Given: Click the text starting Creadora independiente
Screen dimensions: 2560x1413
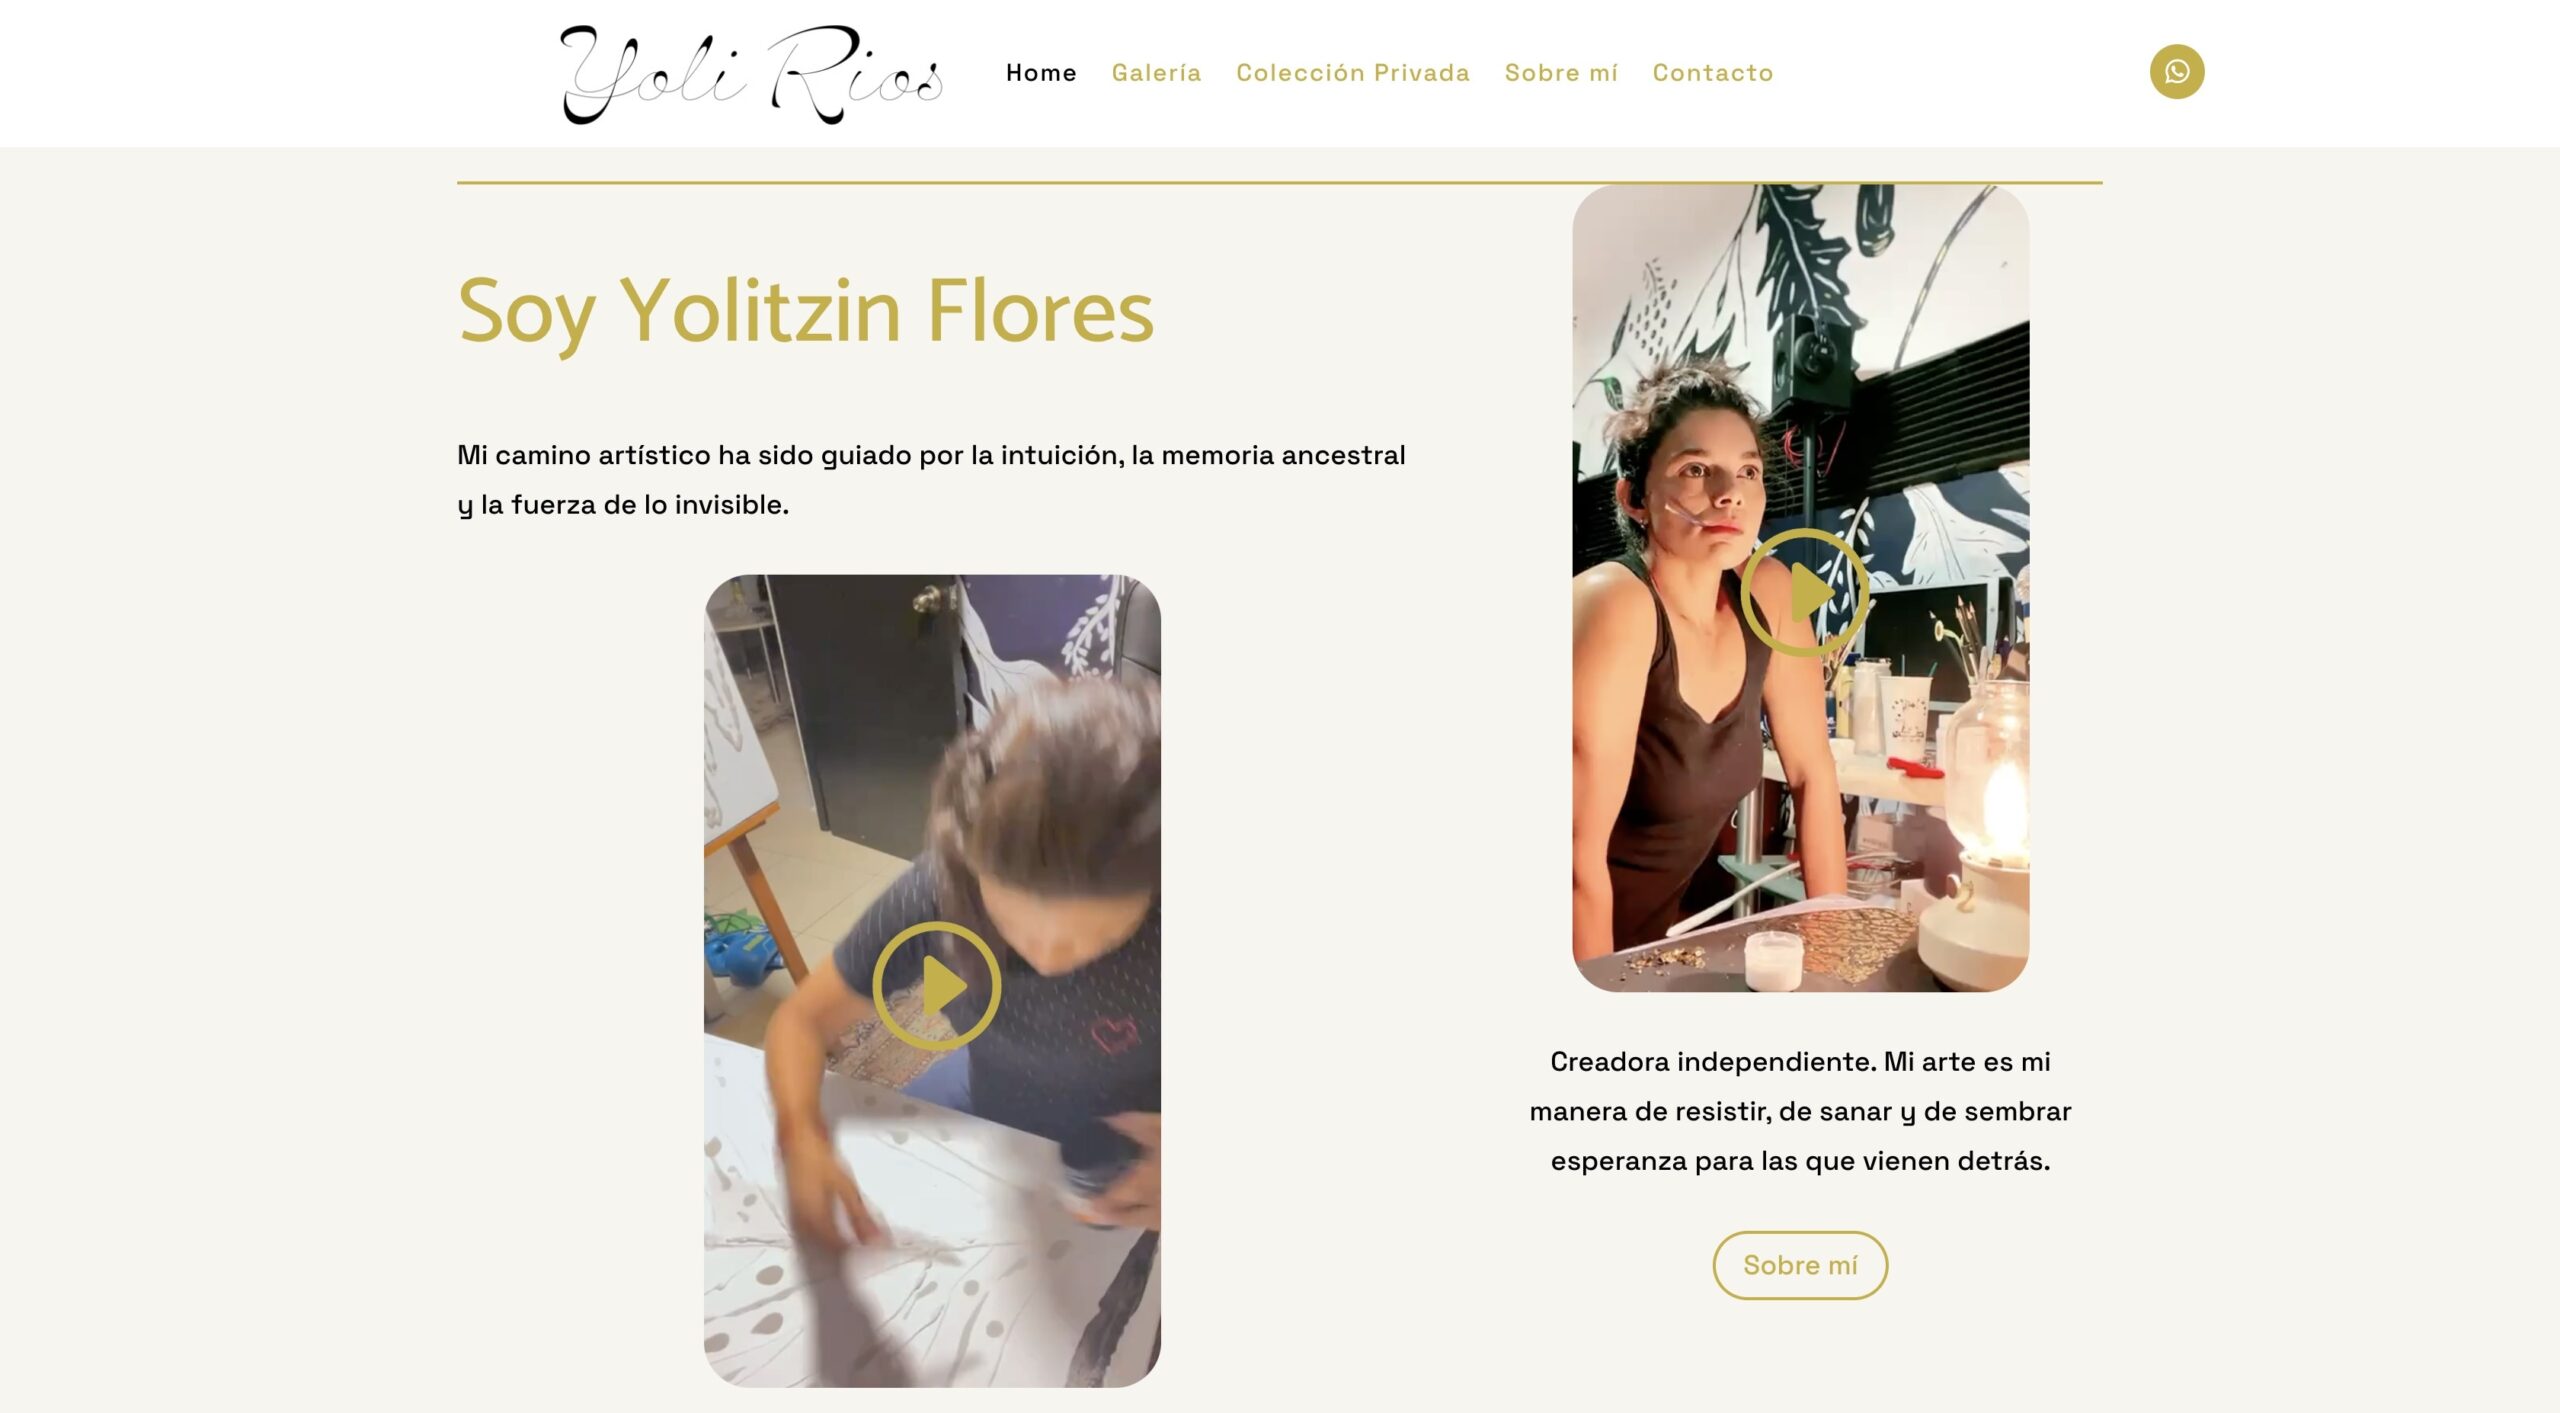Looking at the screenshot, I should 1800,1111.
